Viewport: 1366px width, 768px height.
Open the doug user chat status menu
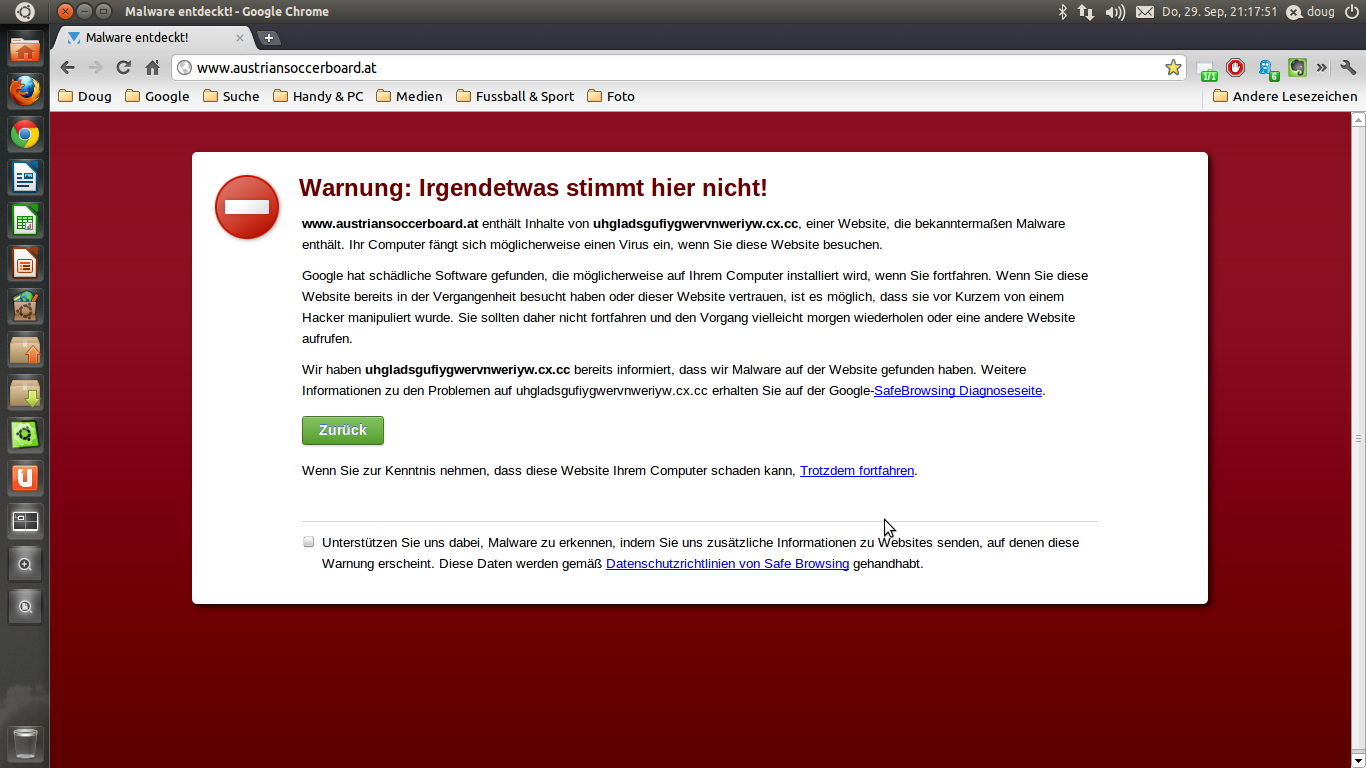coord(1310,12)
